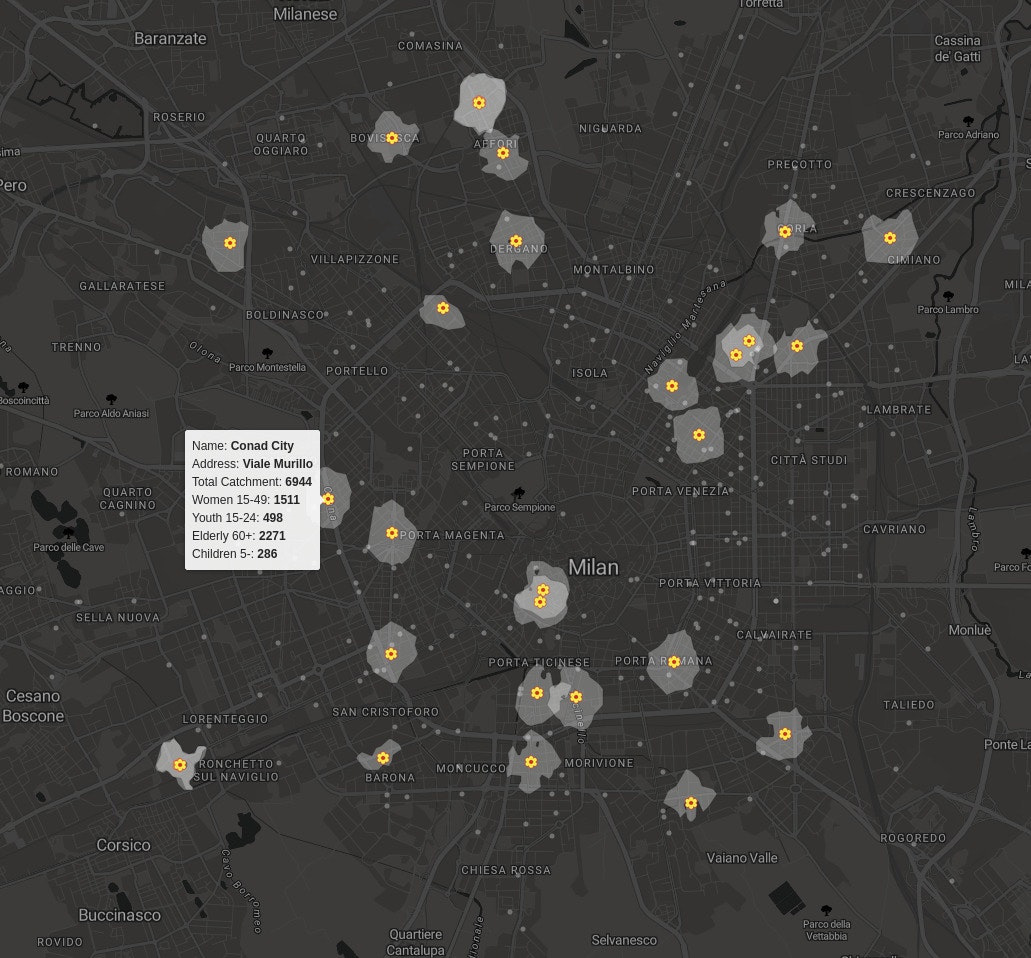Select the 'Baranzate' map label

(x=170, y=39)
